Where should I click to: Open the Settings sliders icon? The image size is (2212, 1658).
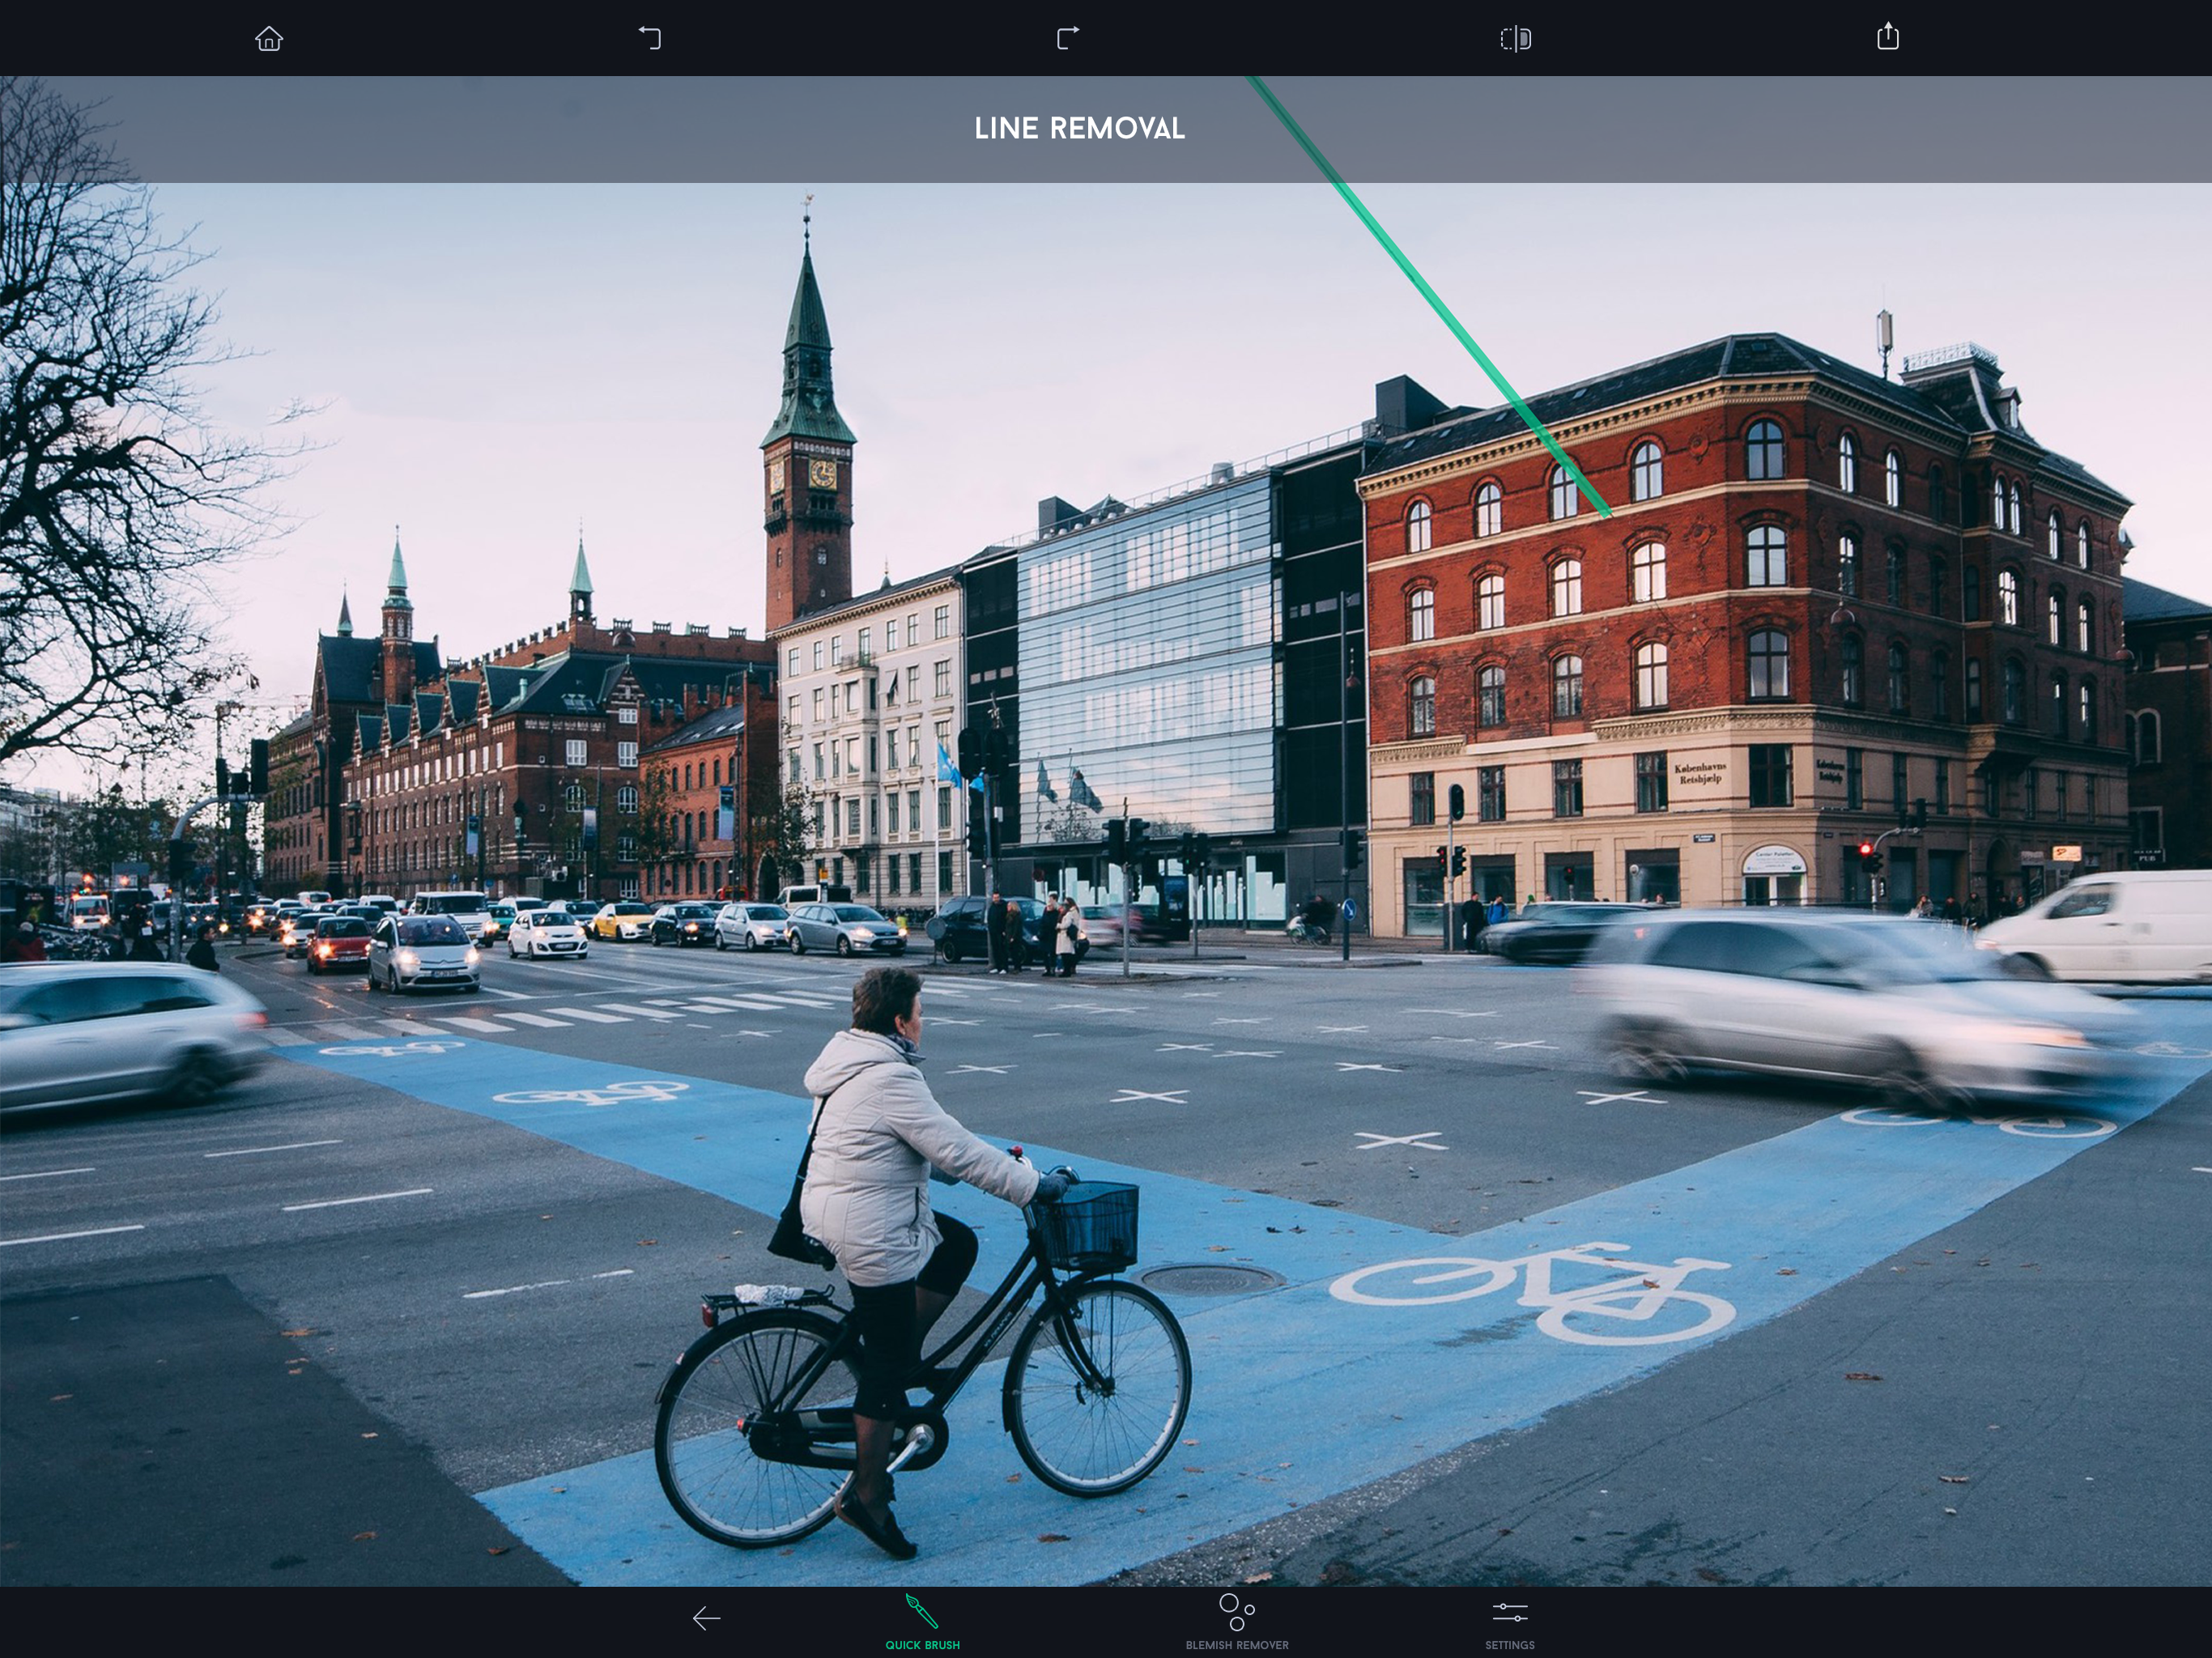point(1509,1612)
